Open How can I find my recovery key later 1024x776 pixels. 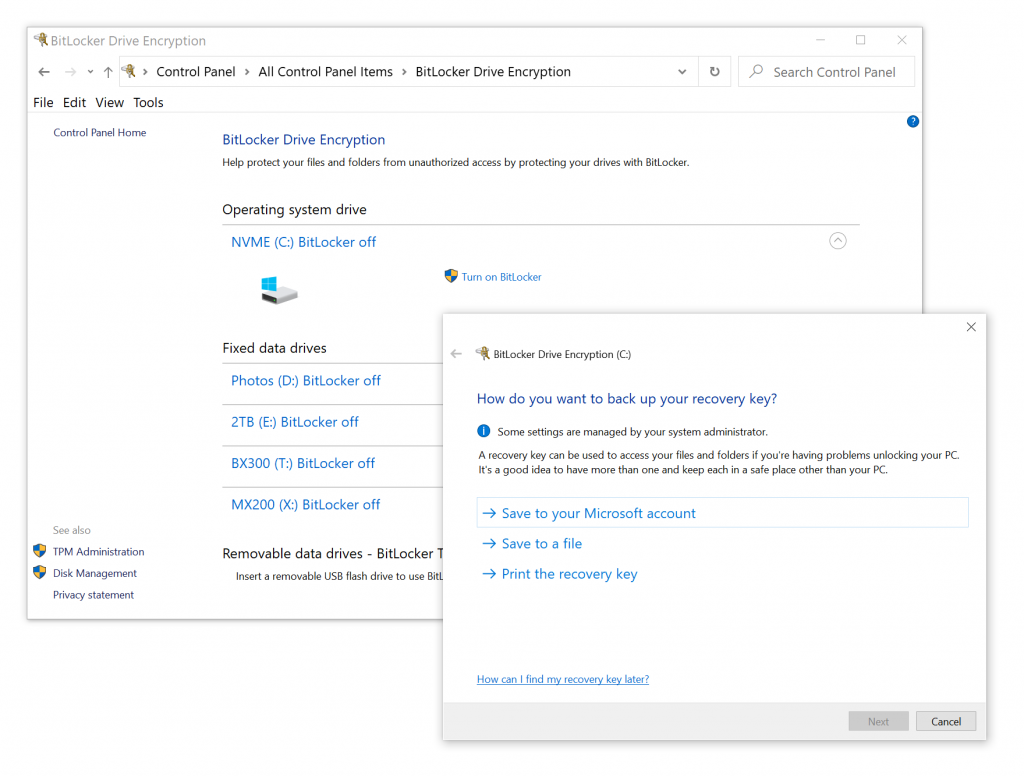(562, 678)
